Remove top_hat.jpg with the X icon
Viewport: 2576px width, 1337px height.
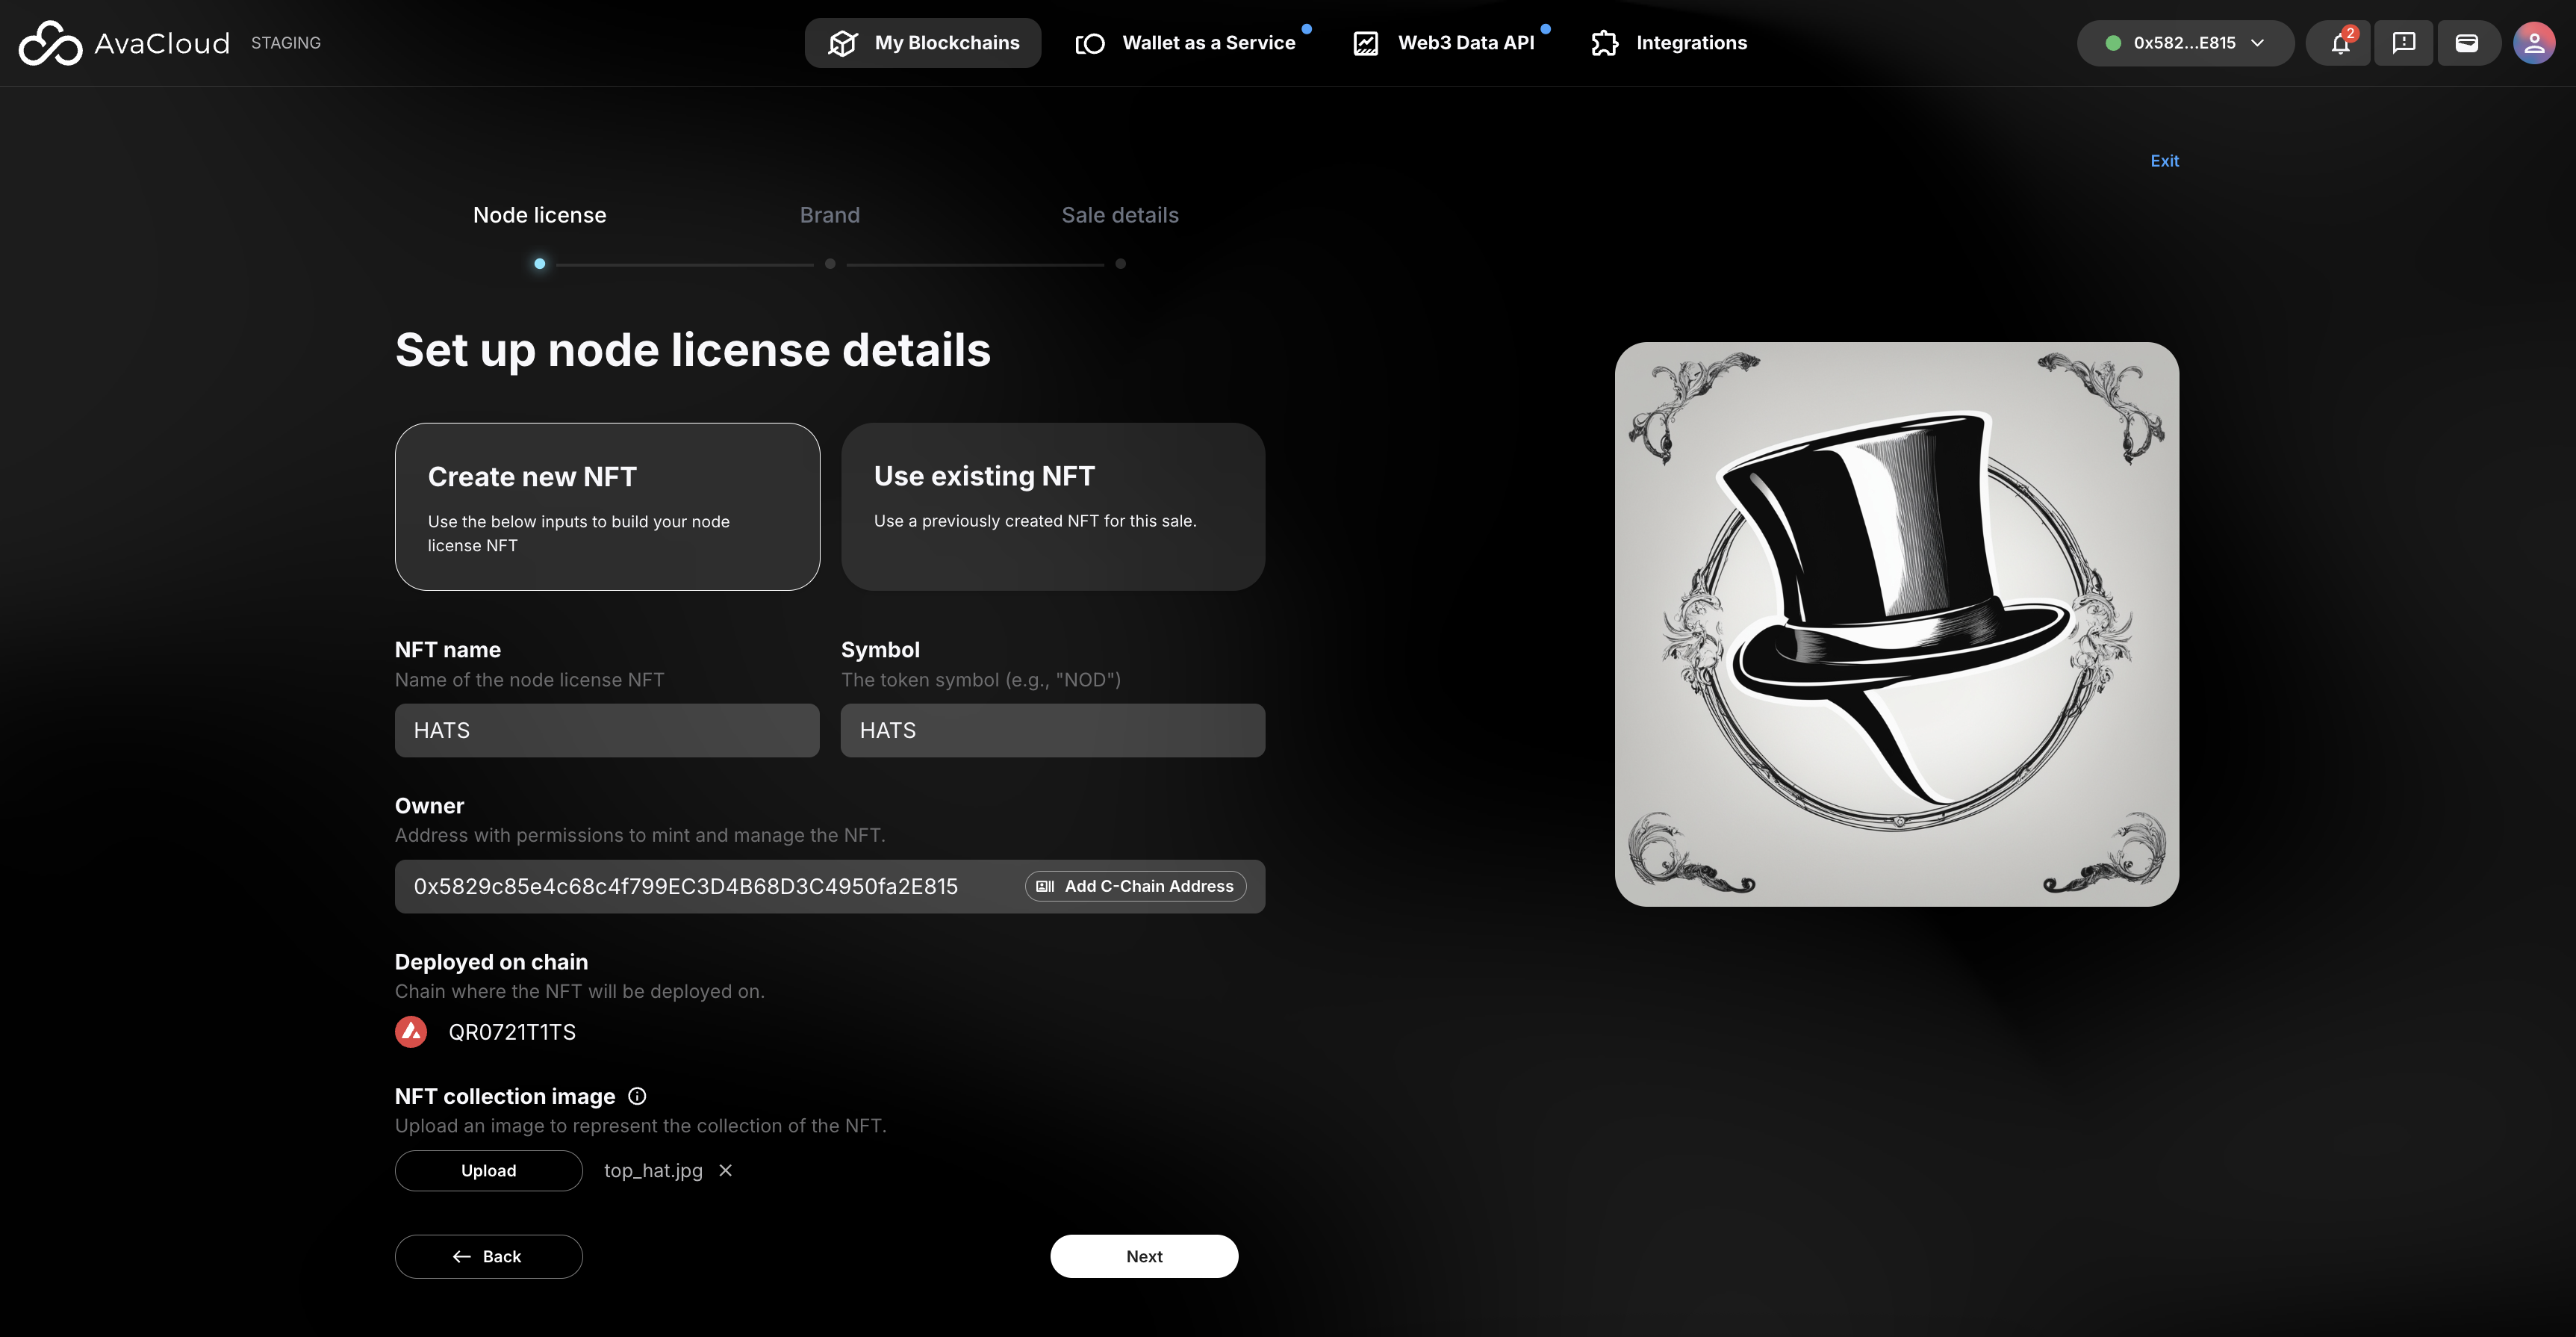click(x=726, y=1170)
